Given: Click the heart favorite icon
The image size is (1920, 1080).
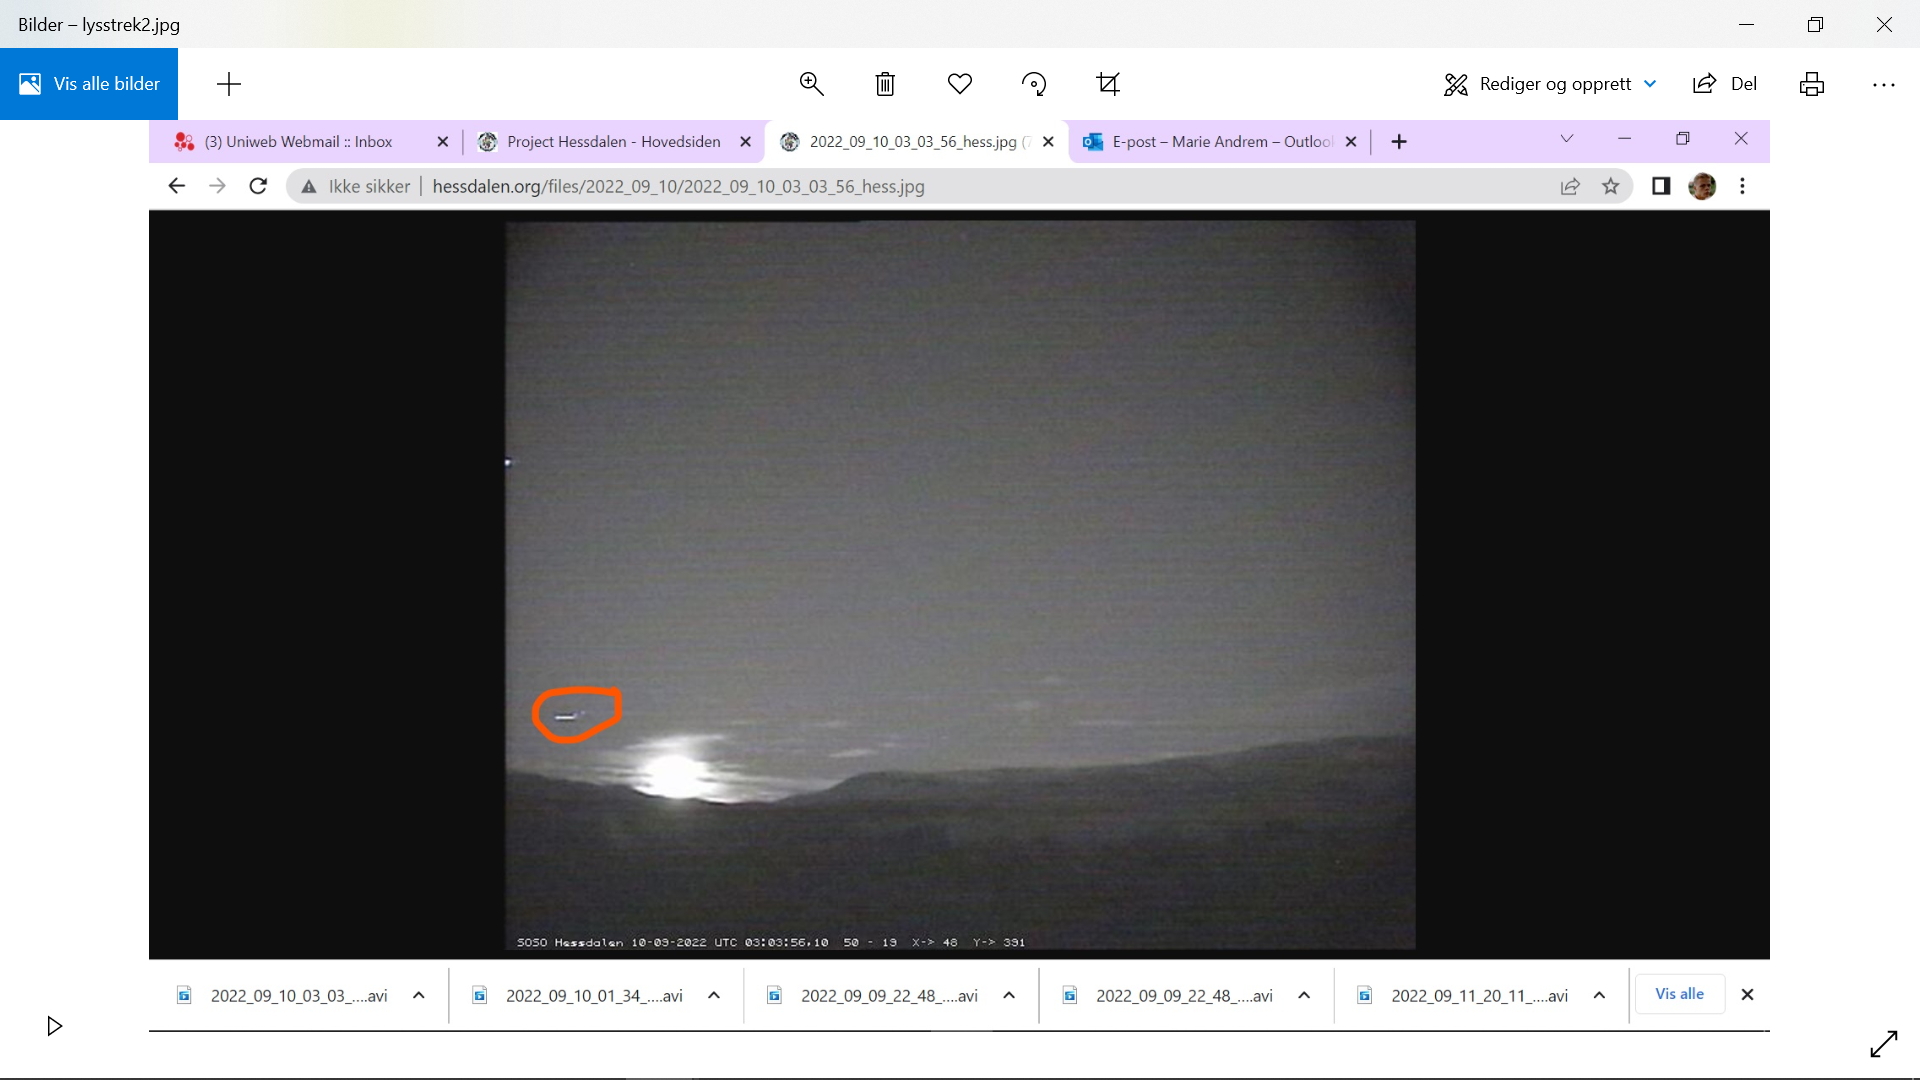Looking at the screenshot, I should (960, 84).
